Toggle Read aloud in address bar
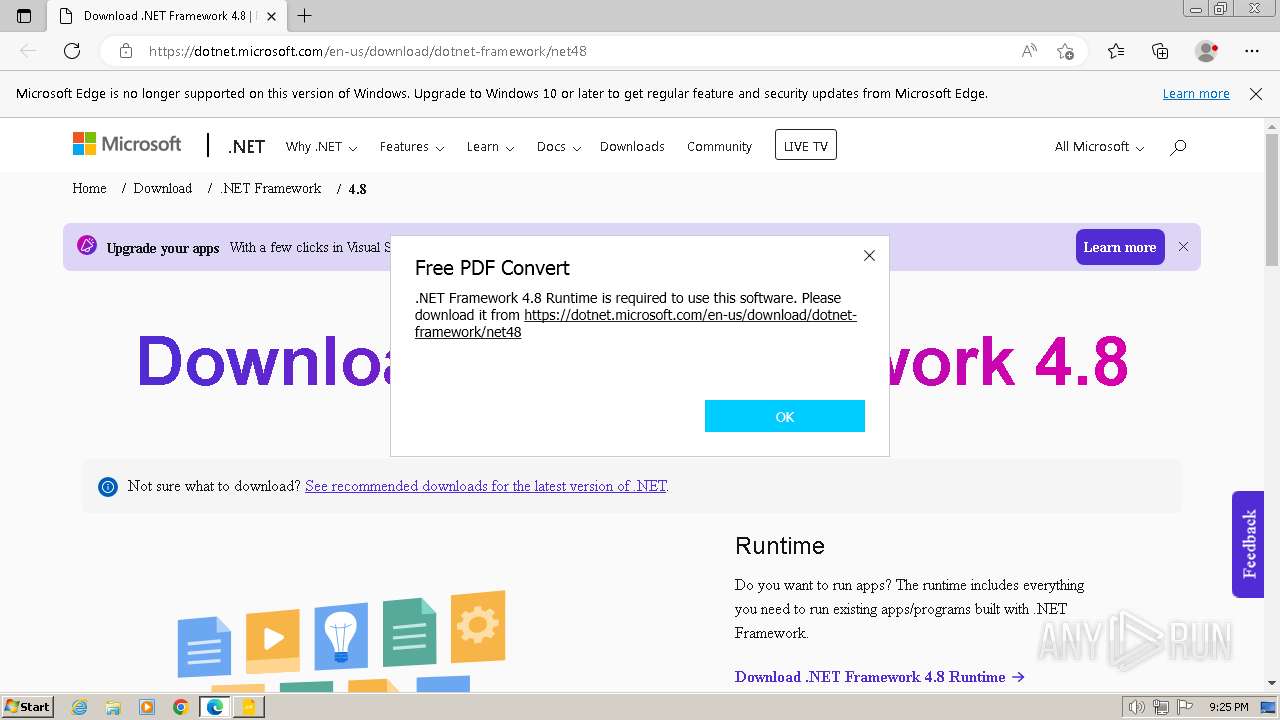The width and height of the screenshot is (1280, 720). pos(1029,51)
